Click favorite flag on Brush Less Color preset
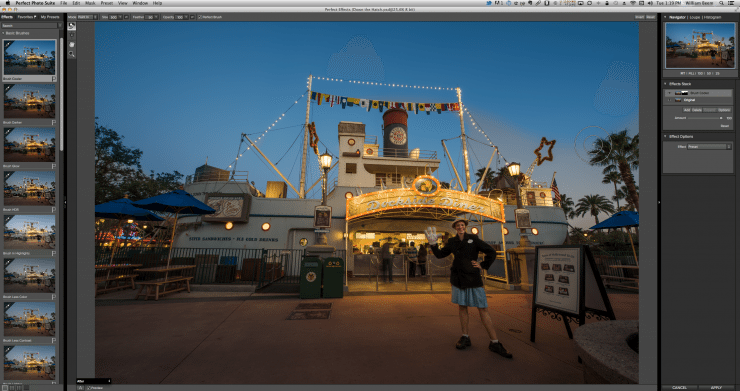The image size is (740, 391). pyautogui.click(x=54, y=297)
